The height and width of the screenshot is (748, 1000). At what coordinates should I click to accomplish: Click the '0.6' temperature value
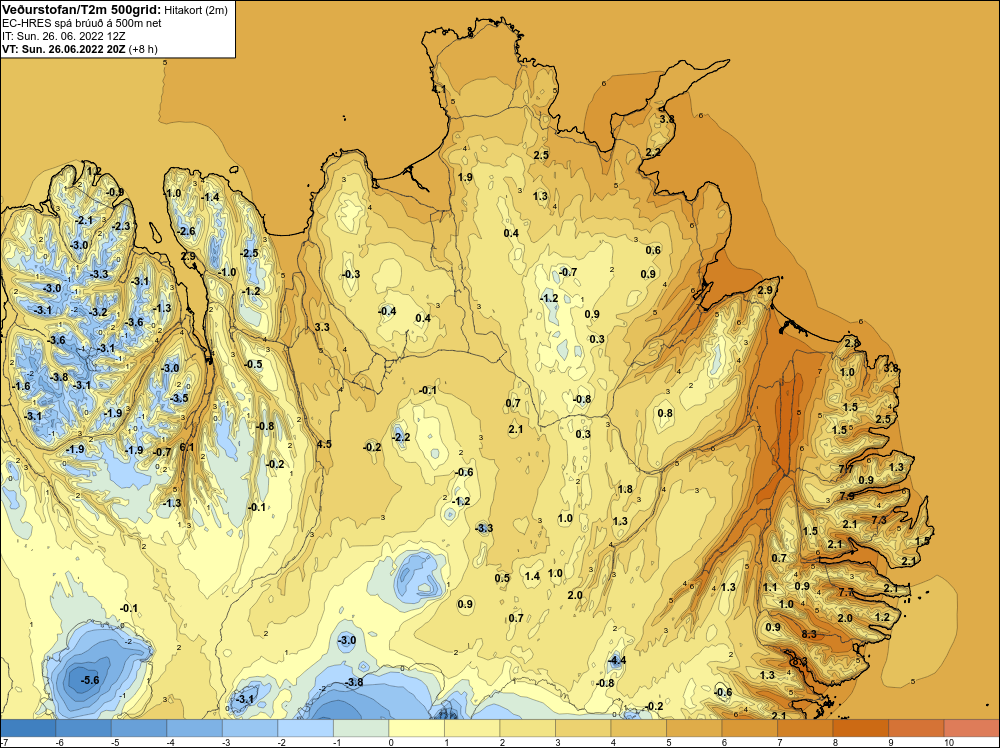[653, 250]
